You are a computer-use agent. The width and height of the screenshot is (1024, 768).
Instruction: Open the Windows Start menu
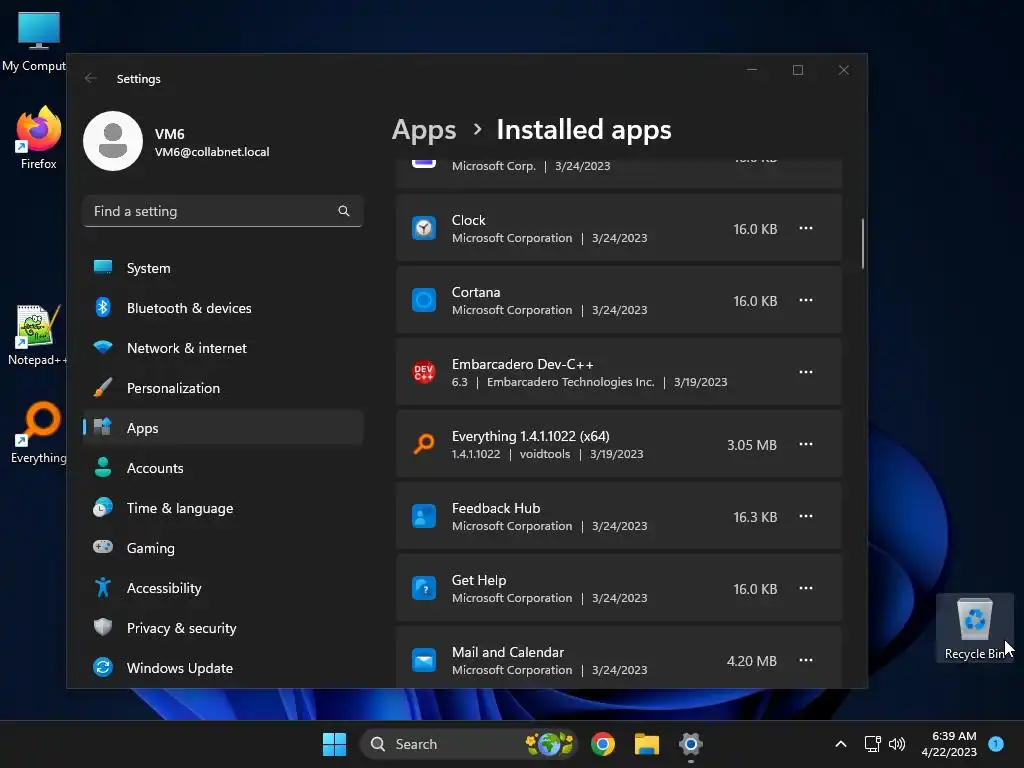click(334, 744)
